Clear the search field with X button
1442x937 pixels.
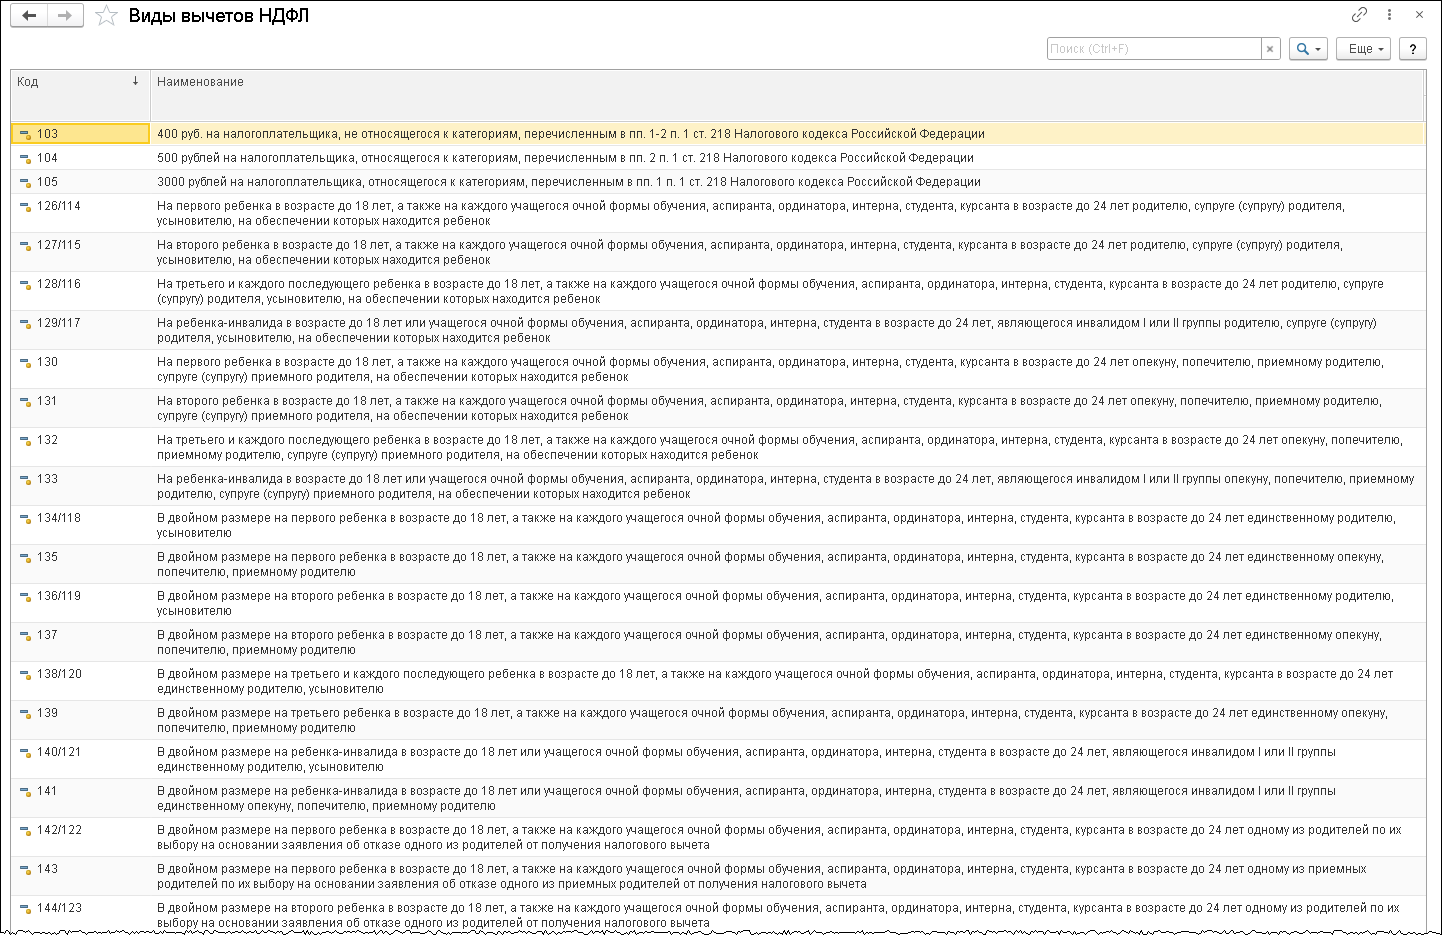pos(1270,49)
